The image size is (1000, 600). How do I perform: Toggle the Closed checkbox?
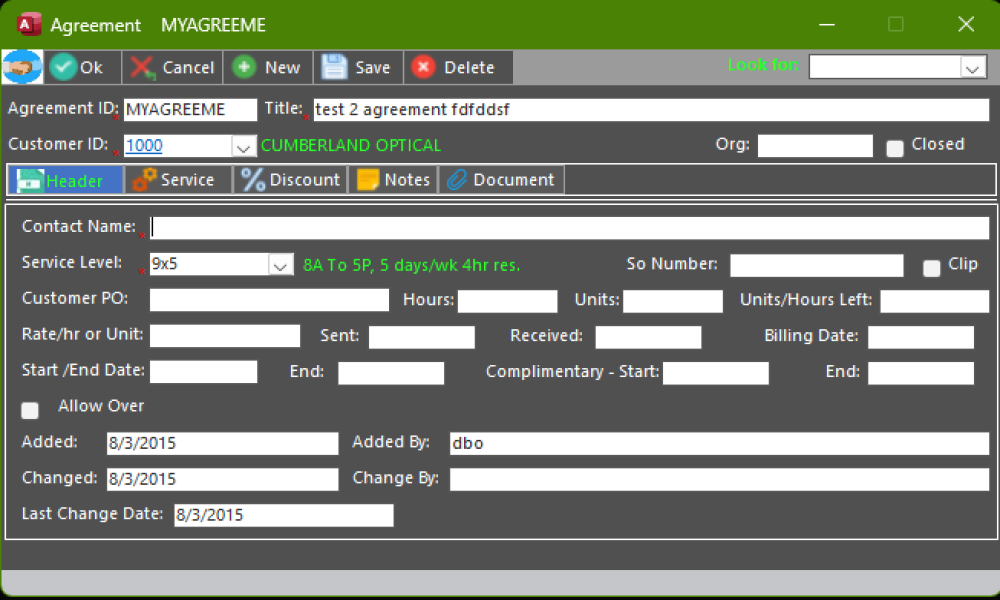(x=895, y=148)
